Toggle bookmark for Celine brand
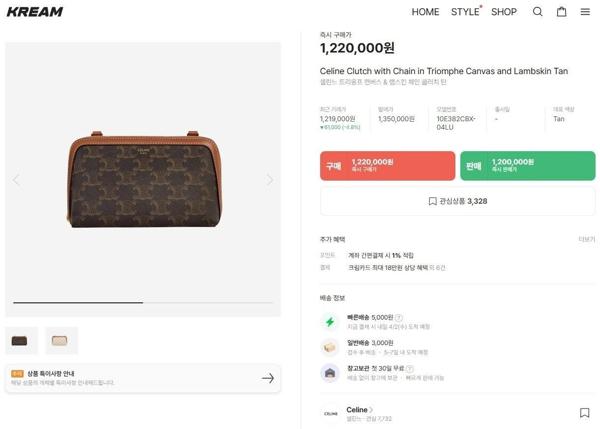Screen dimensions: 600x429 585,412
